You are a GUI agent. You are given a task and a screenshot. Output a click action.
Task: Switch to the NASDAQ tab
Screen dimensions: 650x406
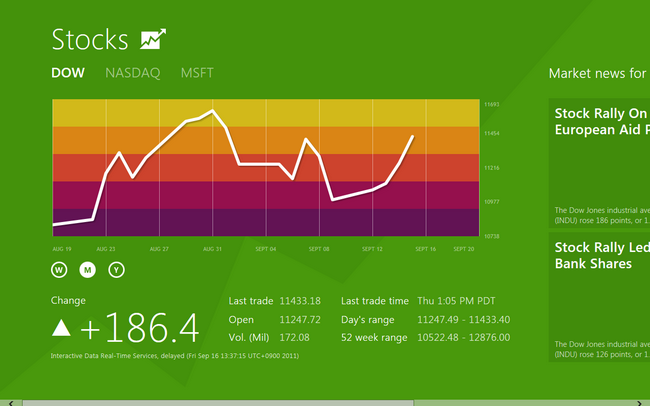coord(133,73)
